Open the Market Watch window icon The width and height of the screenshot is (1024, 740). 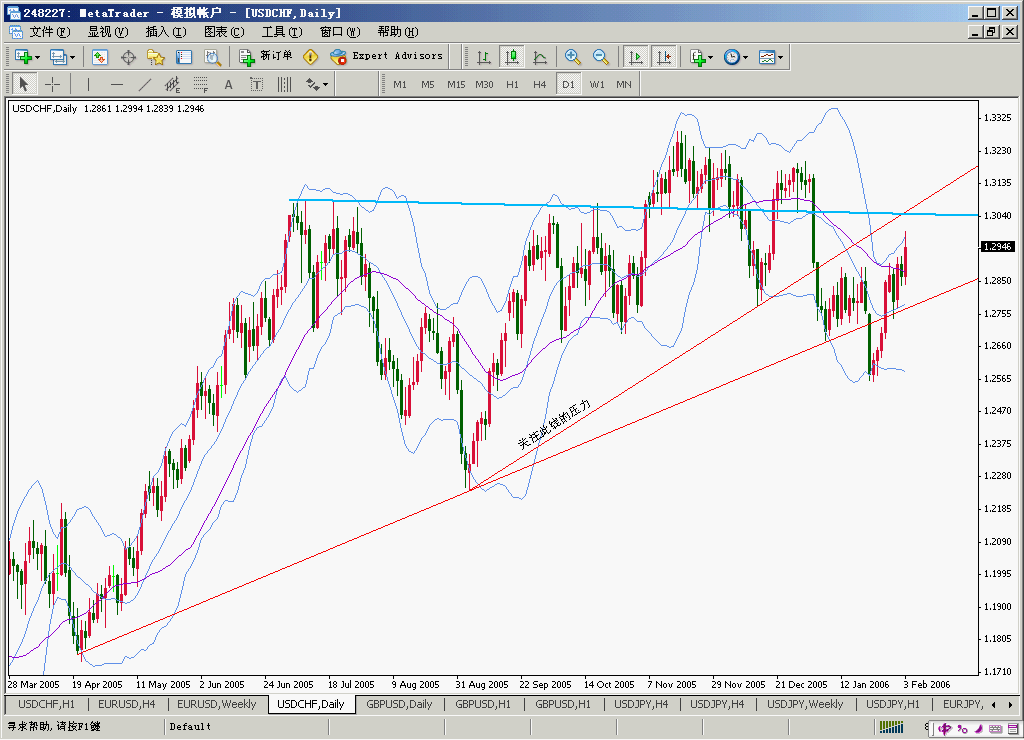click(99, 57)
